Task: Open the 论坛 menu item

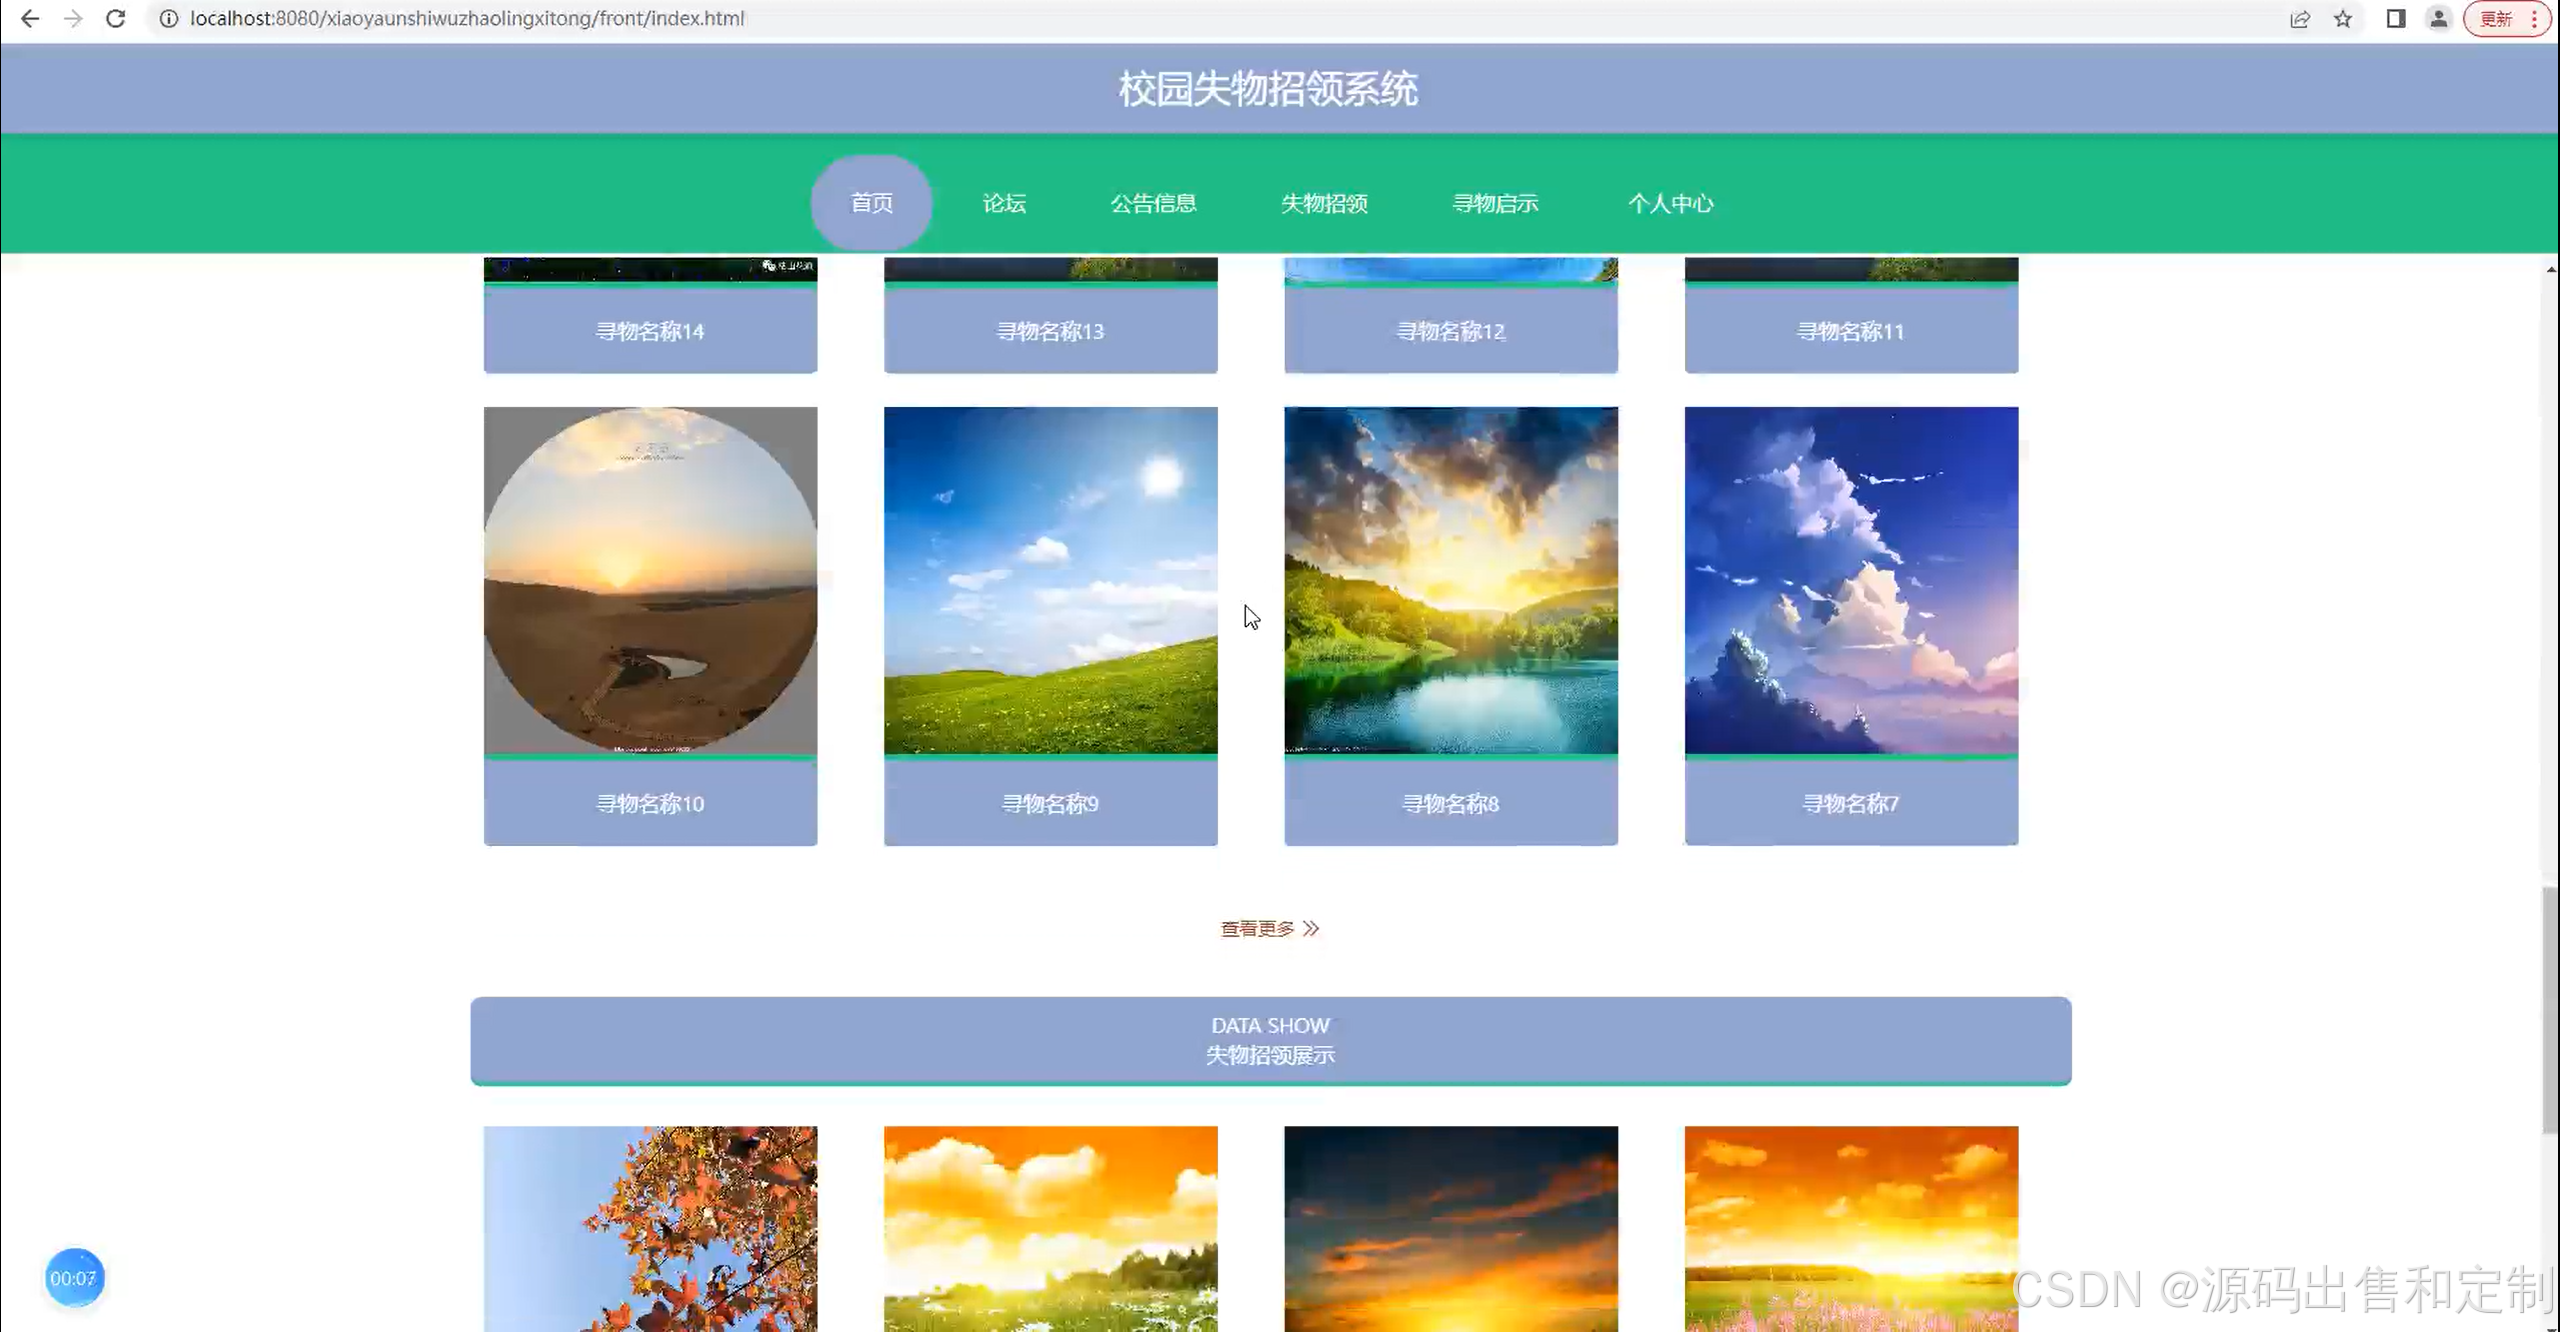Action: (1004, 203)
